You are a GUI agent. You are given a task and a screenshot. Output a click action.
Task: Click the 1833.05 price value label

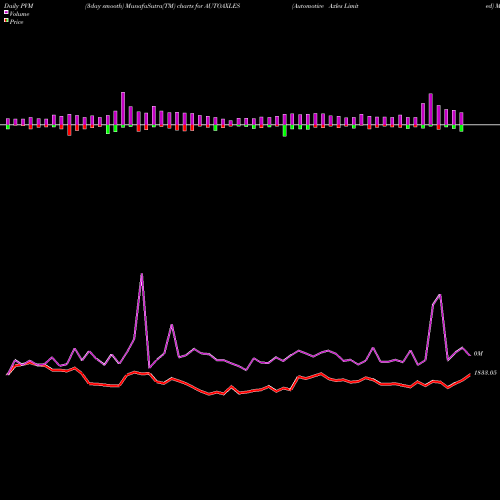(x=485, y=373)
